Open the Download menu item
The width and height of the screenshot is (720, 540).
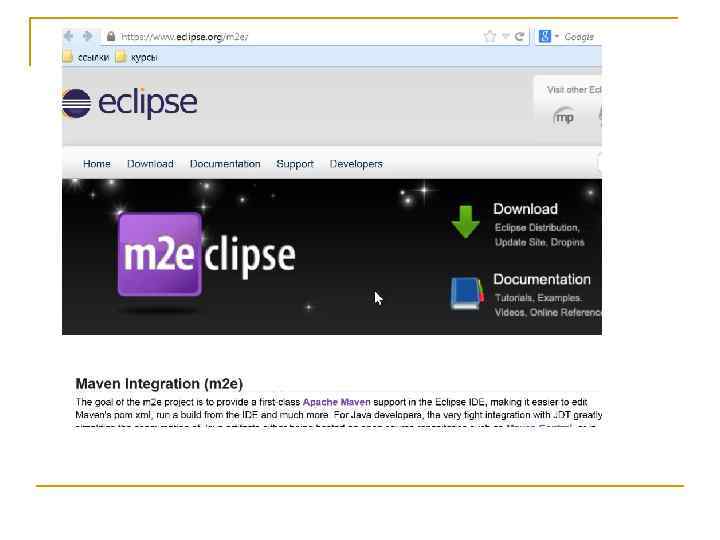(150, 164)
